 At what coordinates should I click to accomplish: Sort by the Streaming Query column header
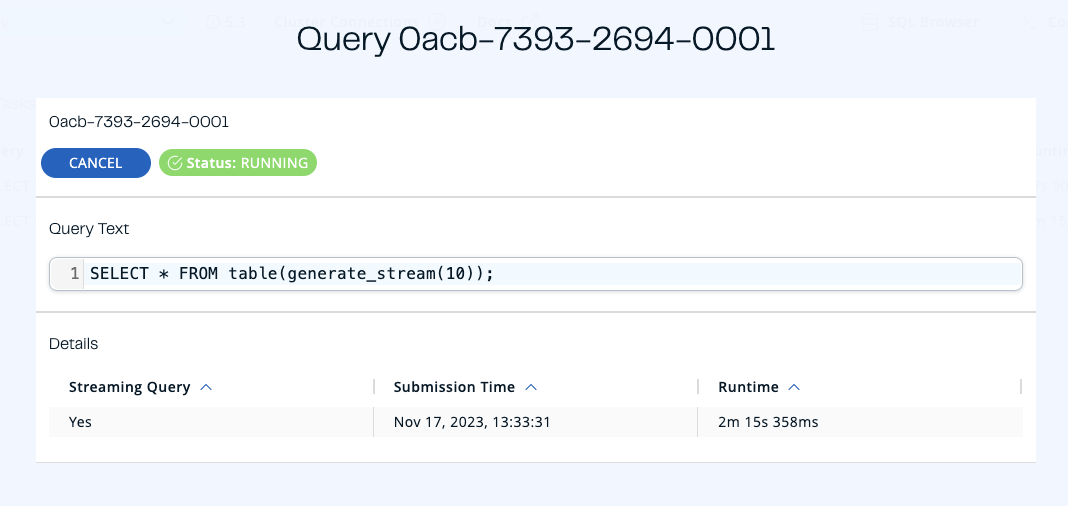[x=129, y=387]
